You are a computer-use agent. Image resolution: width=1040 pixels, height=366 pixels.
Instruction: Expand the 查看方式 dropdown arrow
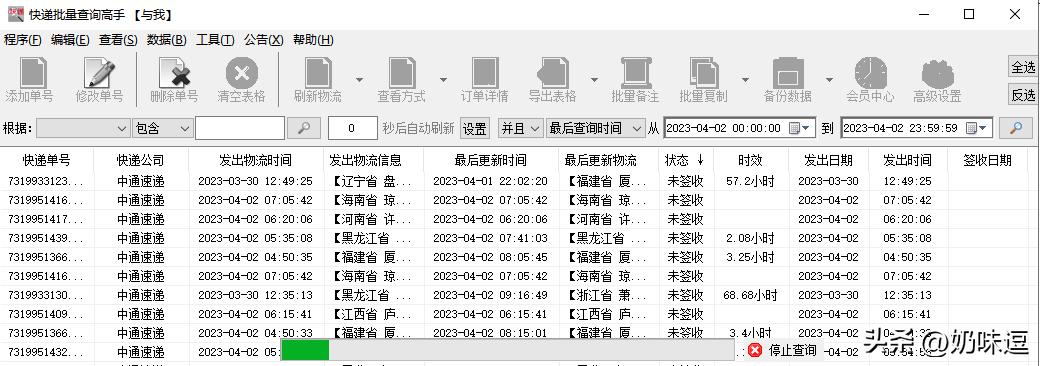[444, 80]
